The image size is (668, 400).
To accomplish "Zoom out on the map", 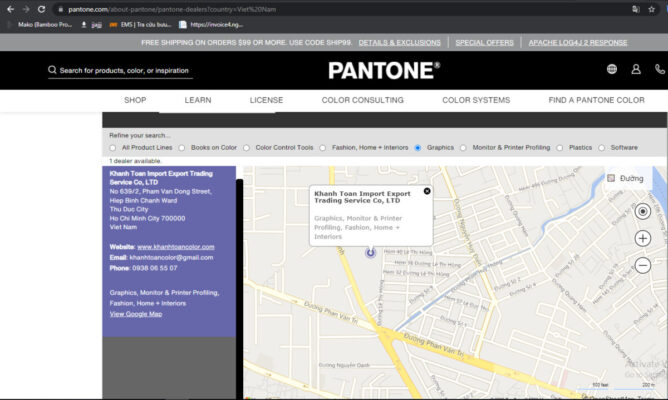I will point(642,265).
